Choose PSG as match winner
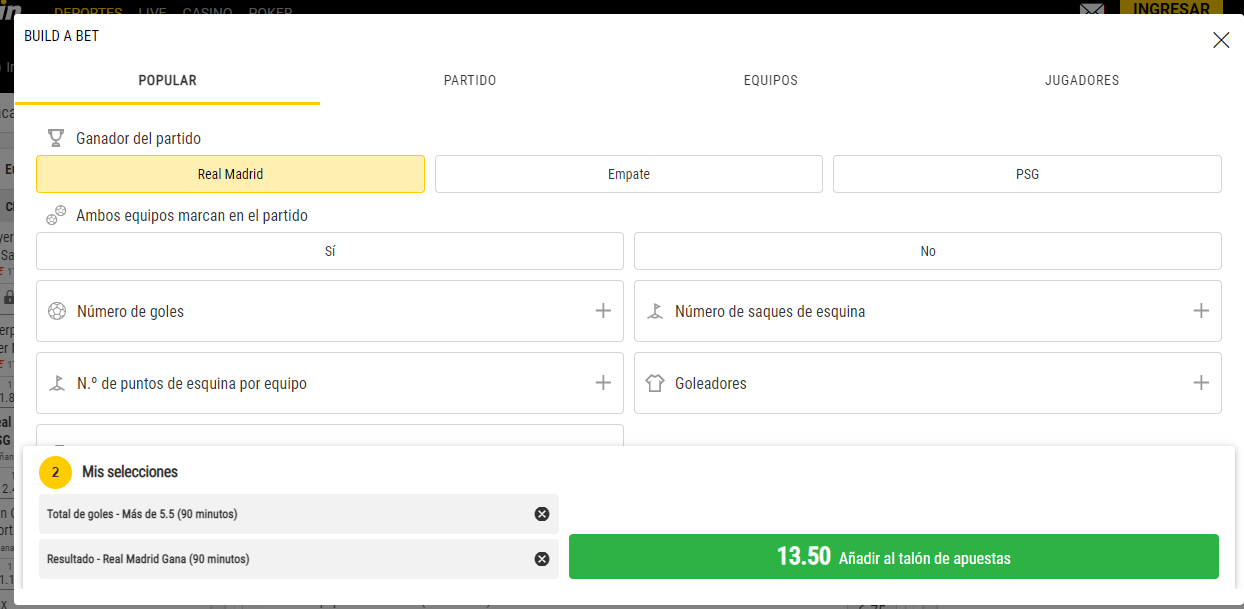The image size is (1244, 609). pyautogui.click(x=1027, y=174)
